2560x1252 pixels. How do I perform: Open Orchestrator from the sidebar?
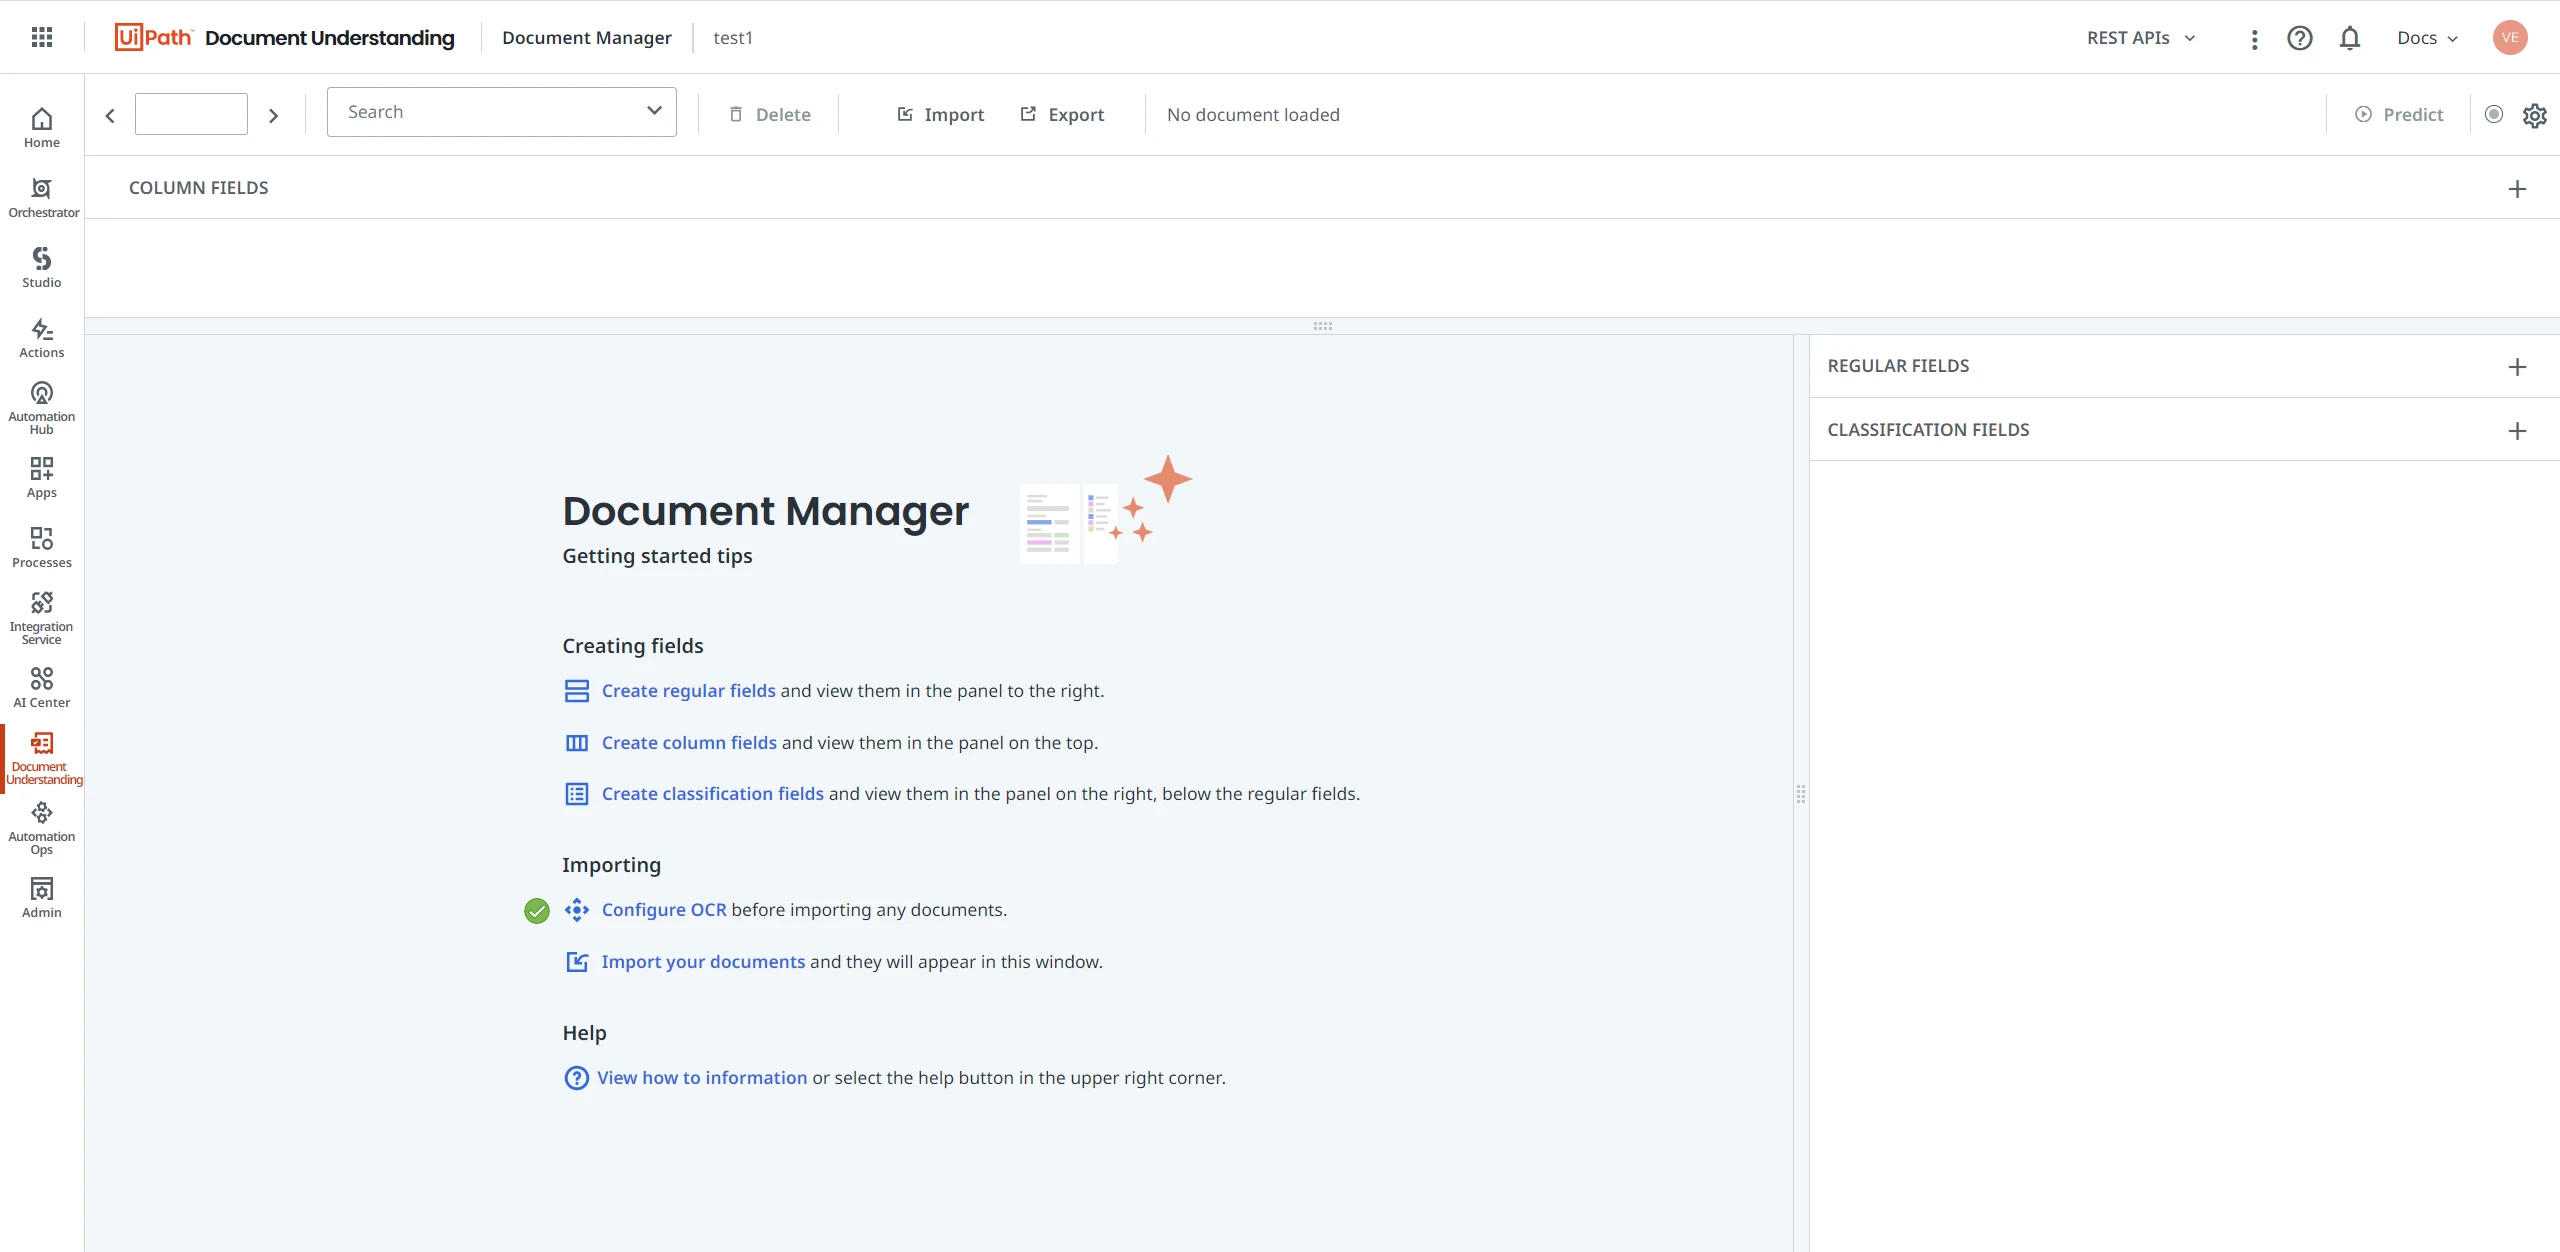click(x=42, y=198)
